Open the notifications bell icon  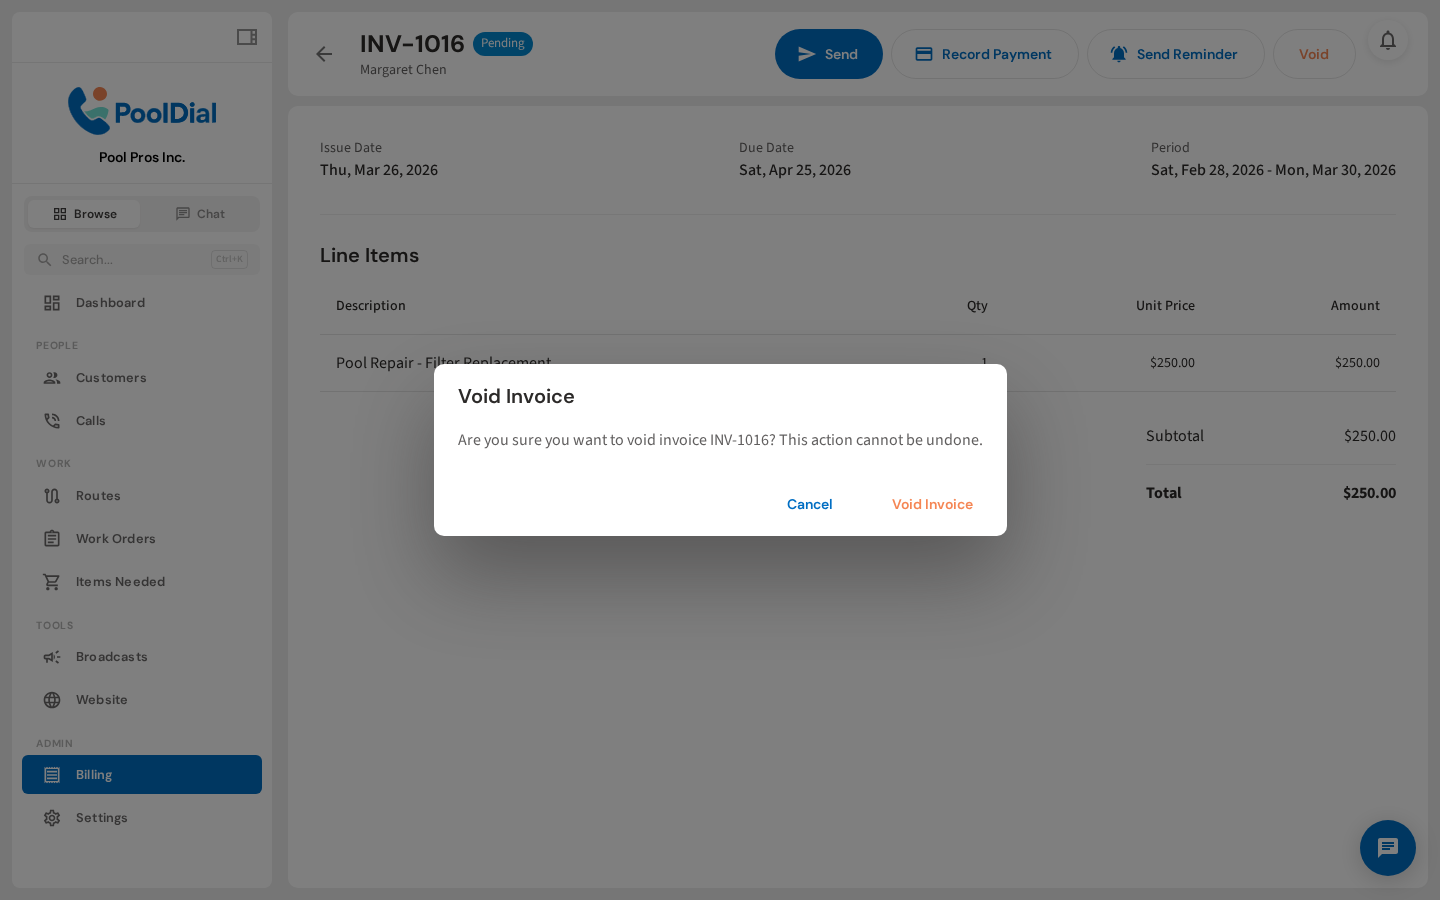click(x=1387, y=40)
